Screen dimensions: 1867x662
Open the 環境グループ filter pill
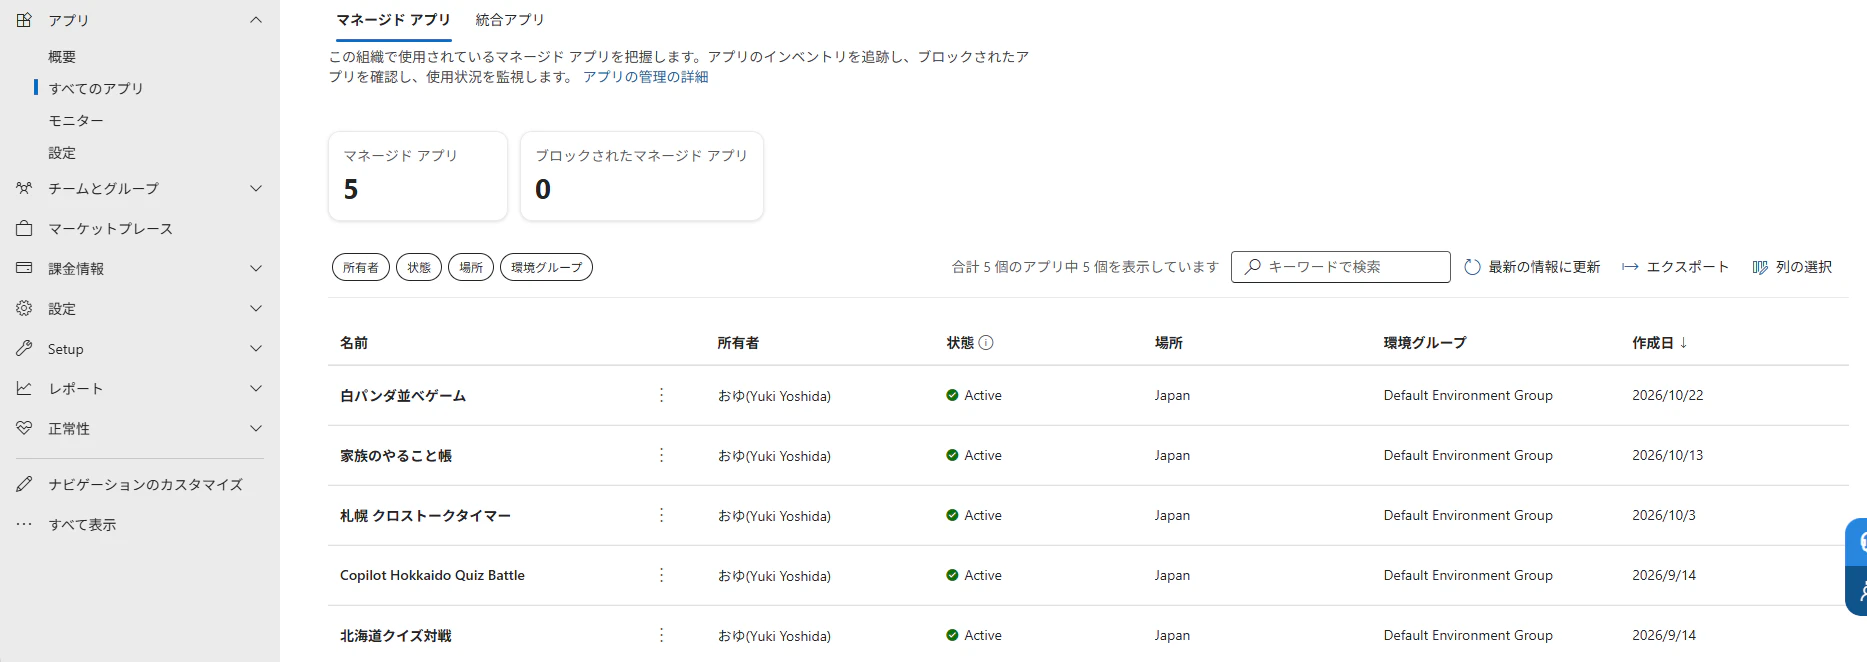[546, 267]
